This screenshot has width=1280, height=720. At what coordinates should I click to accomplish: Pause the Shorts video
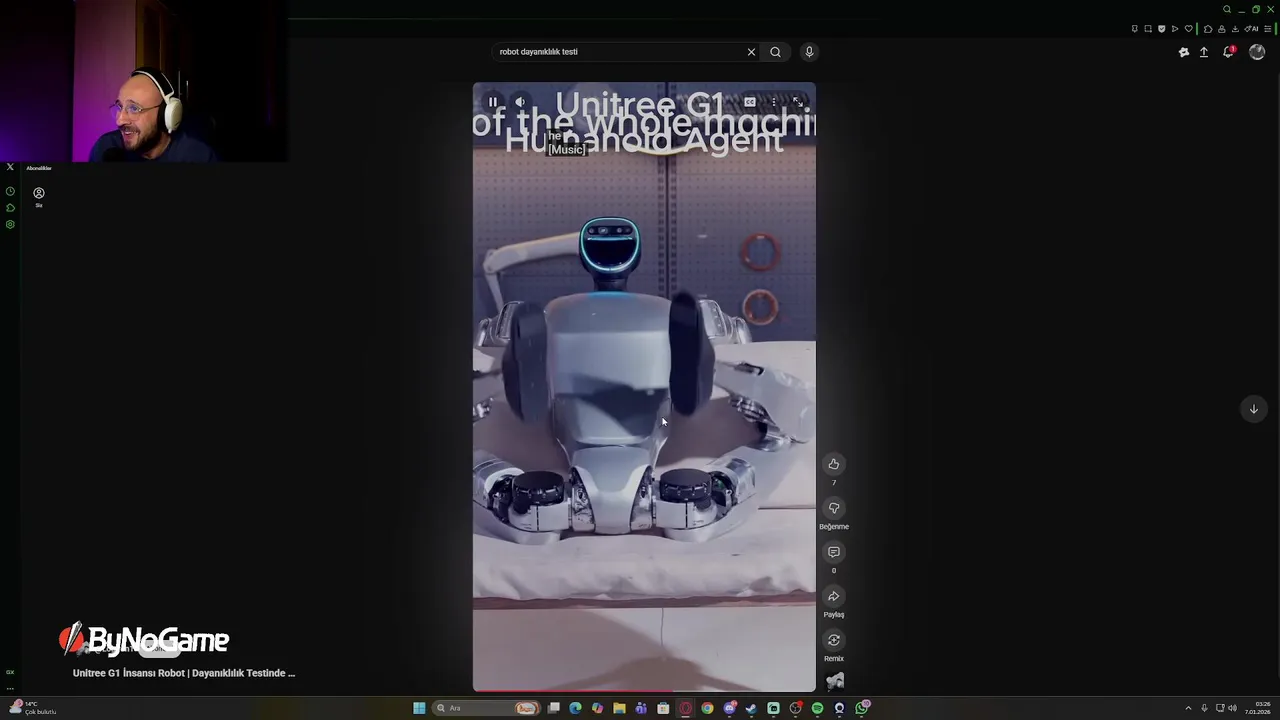coord(493,102)
